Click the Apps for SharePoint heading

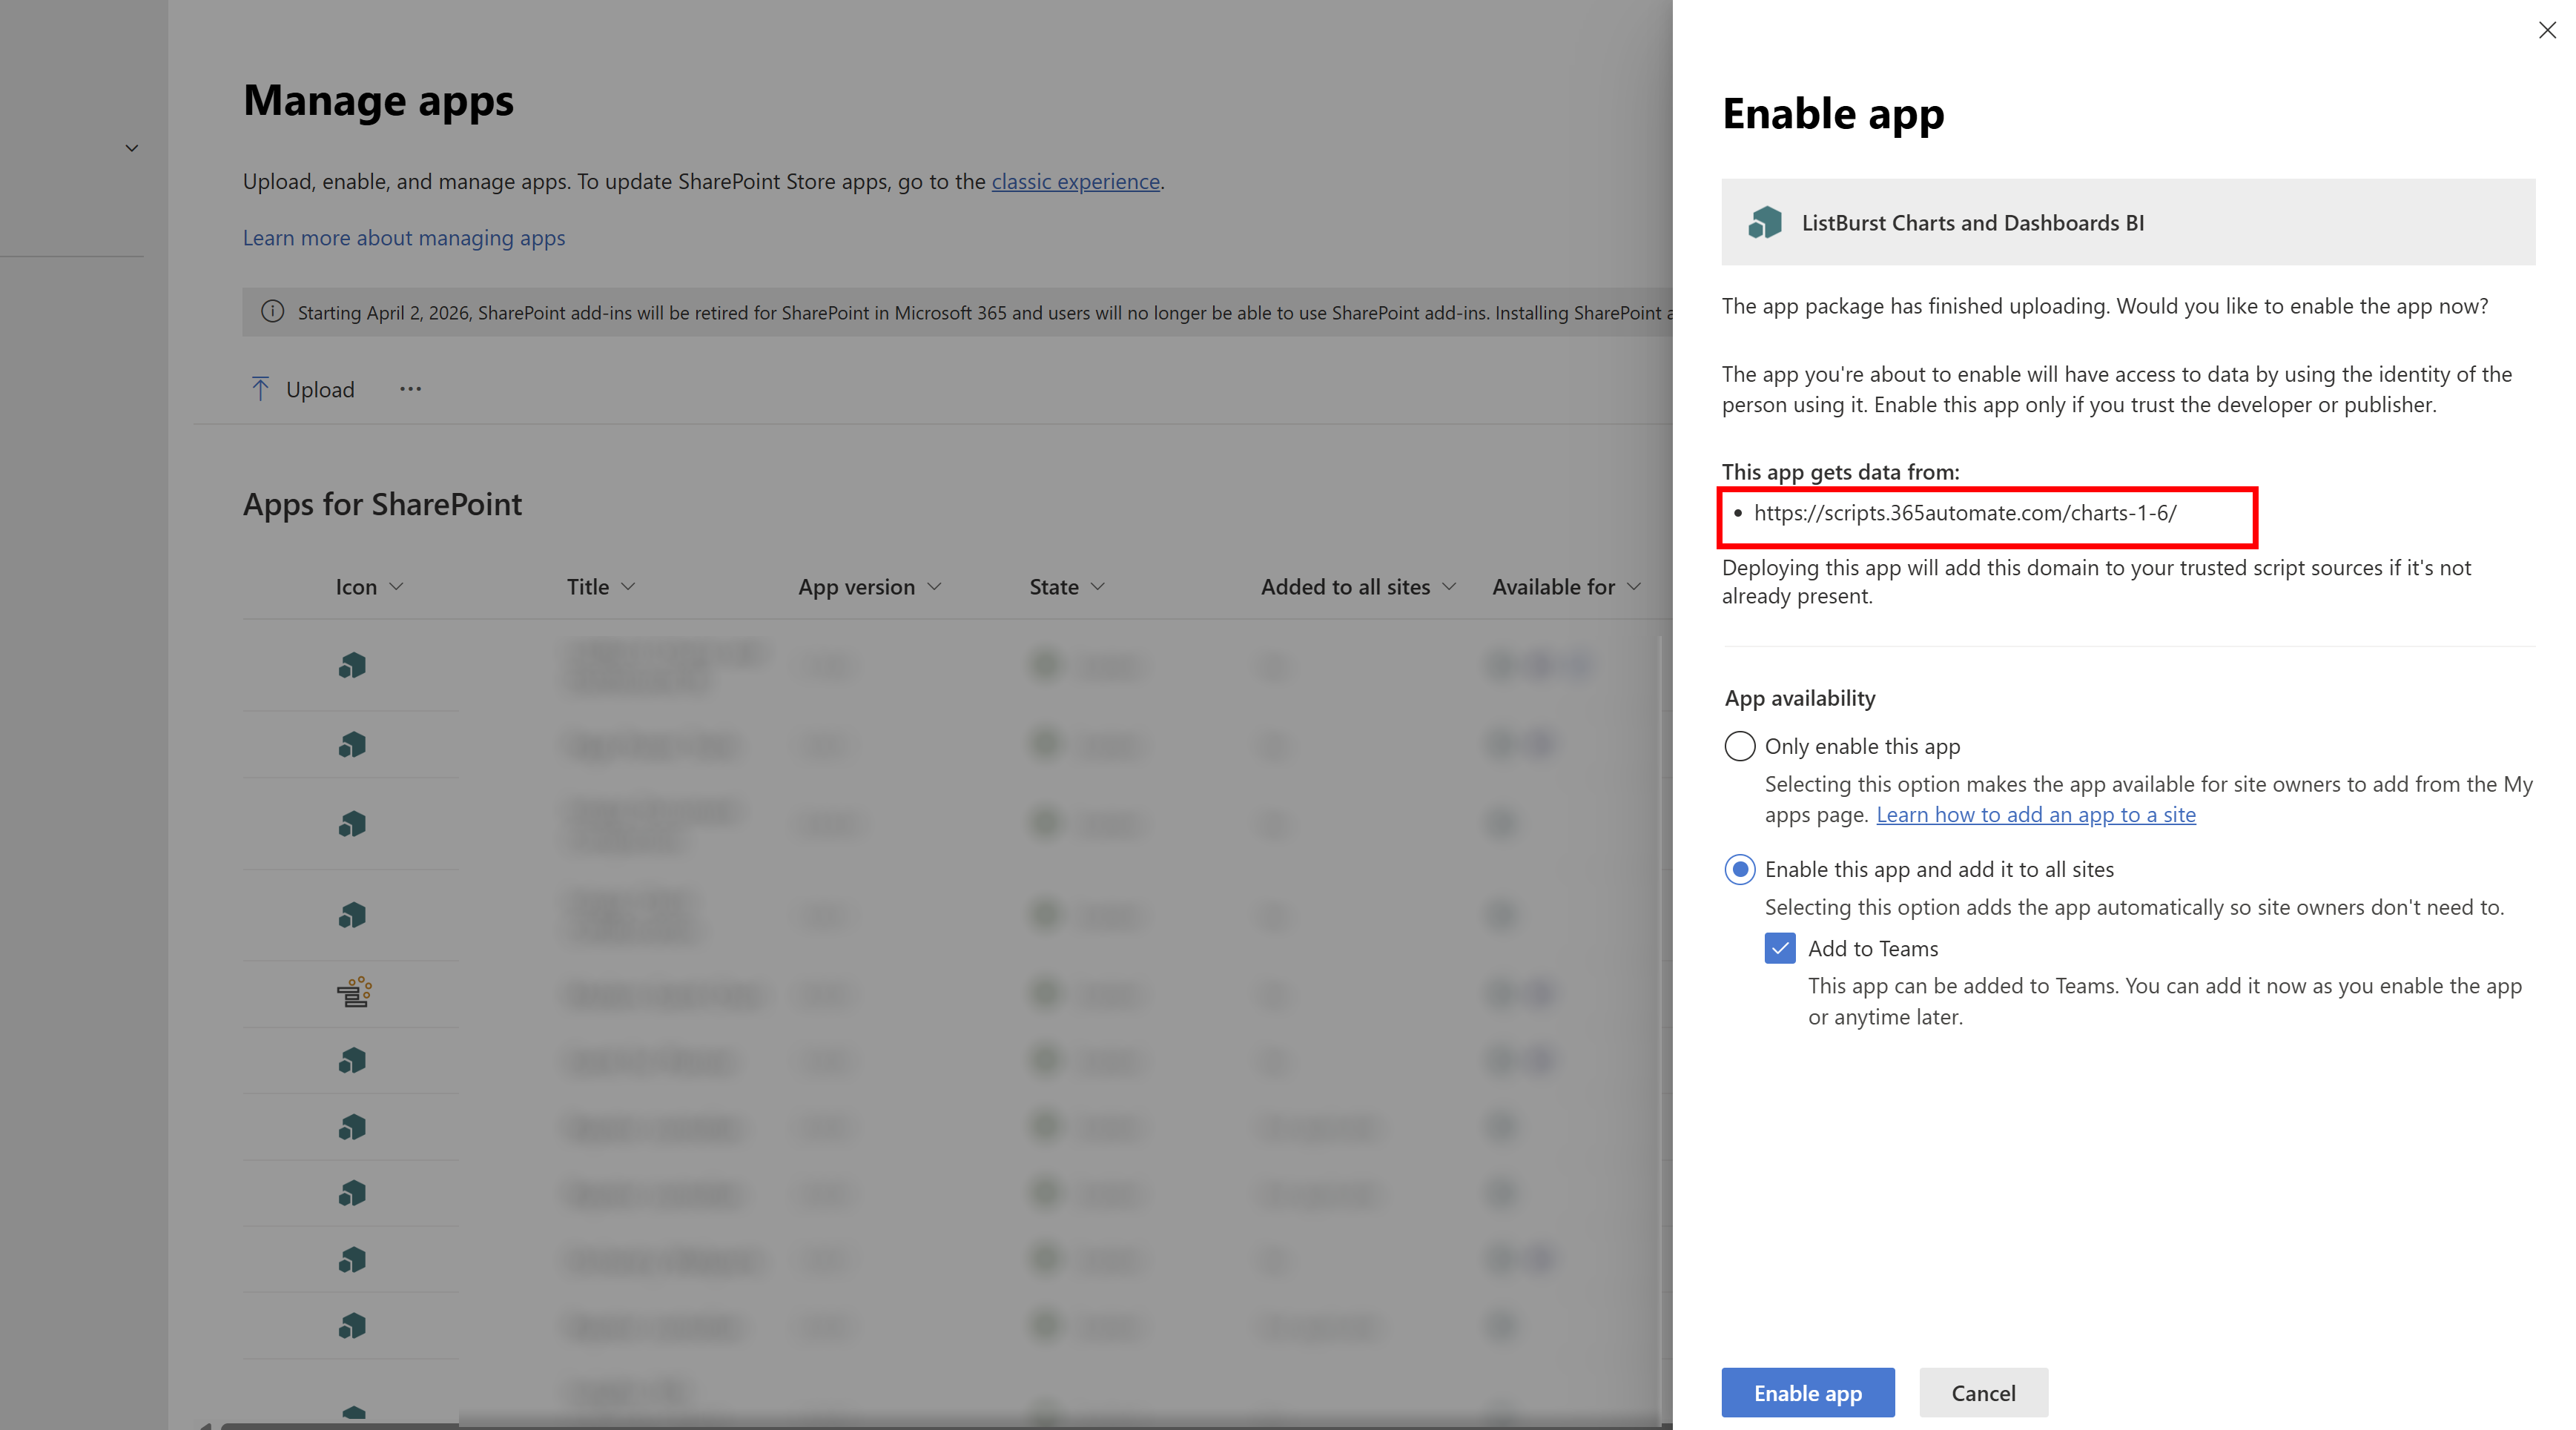[382, 504]
